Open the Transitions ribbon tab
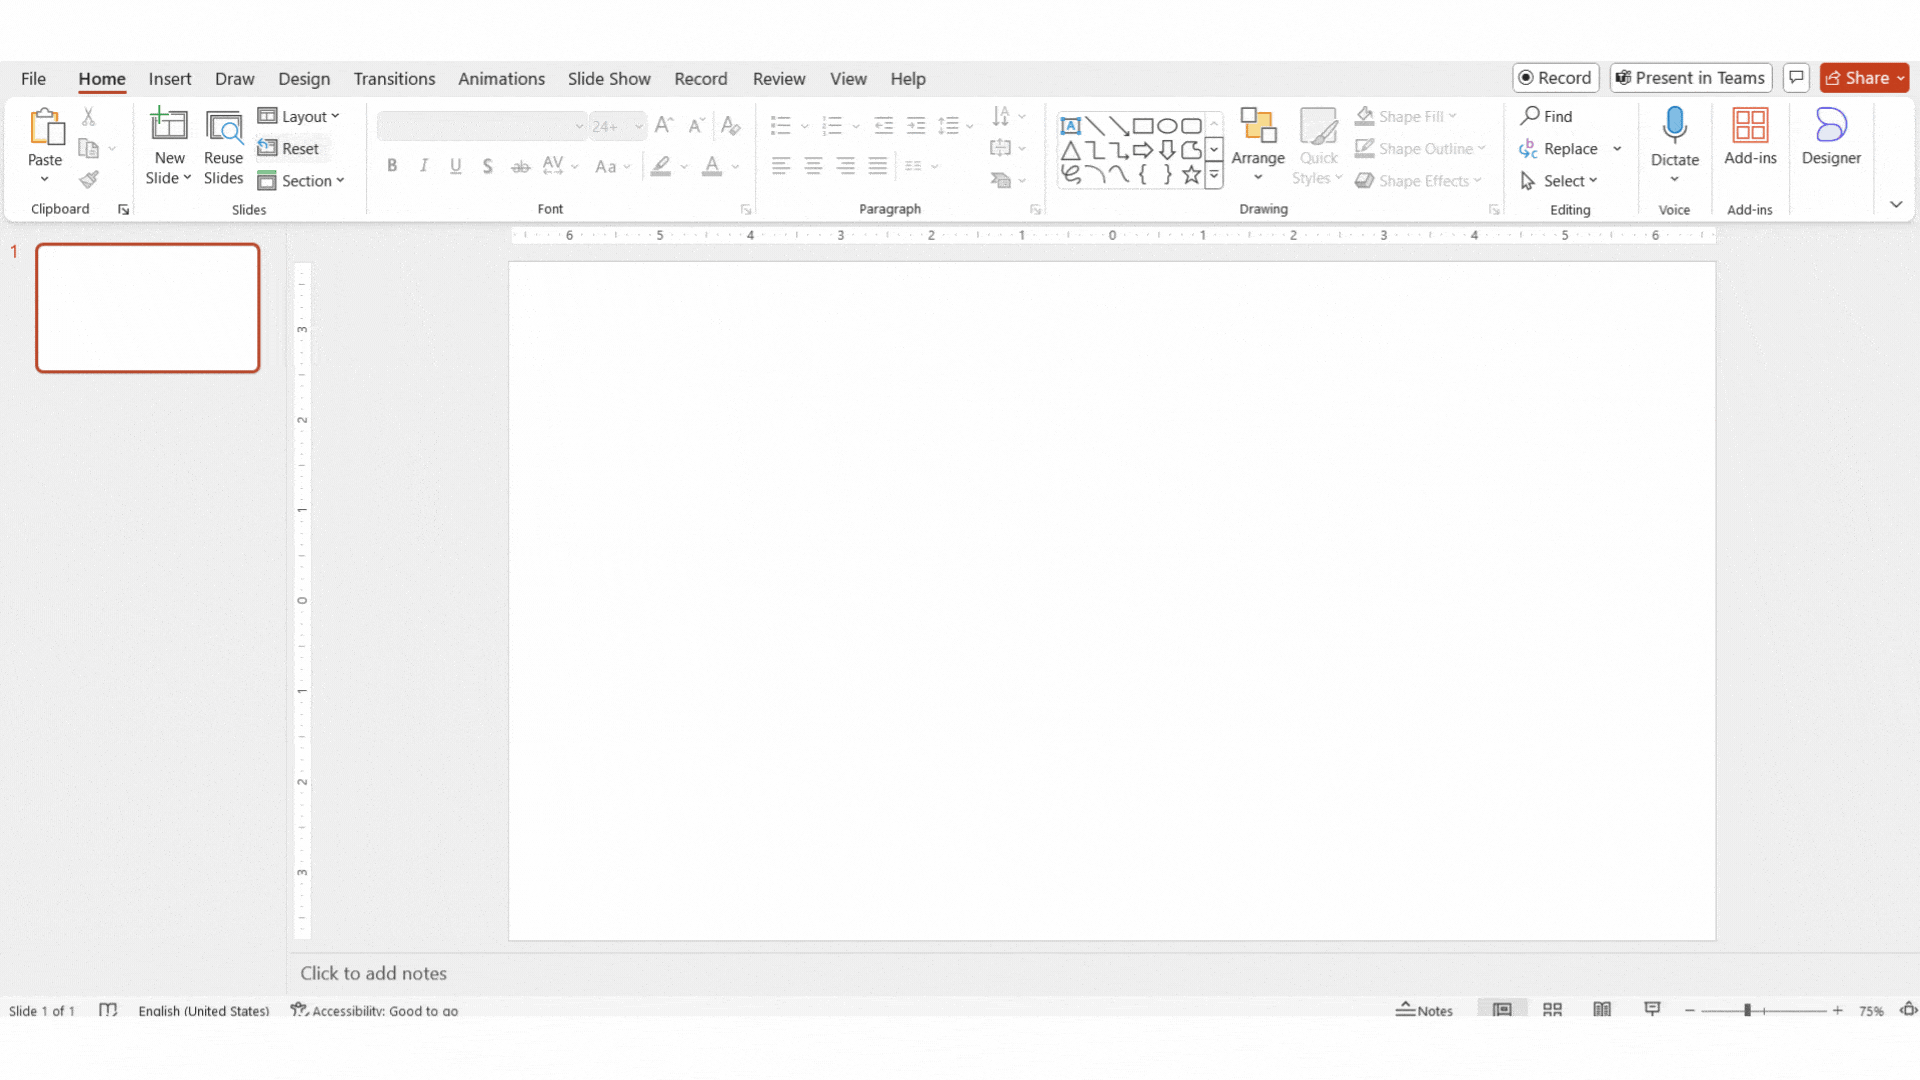The height and width of the screenshot is (1080, 1920). (x=394, y=78)
